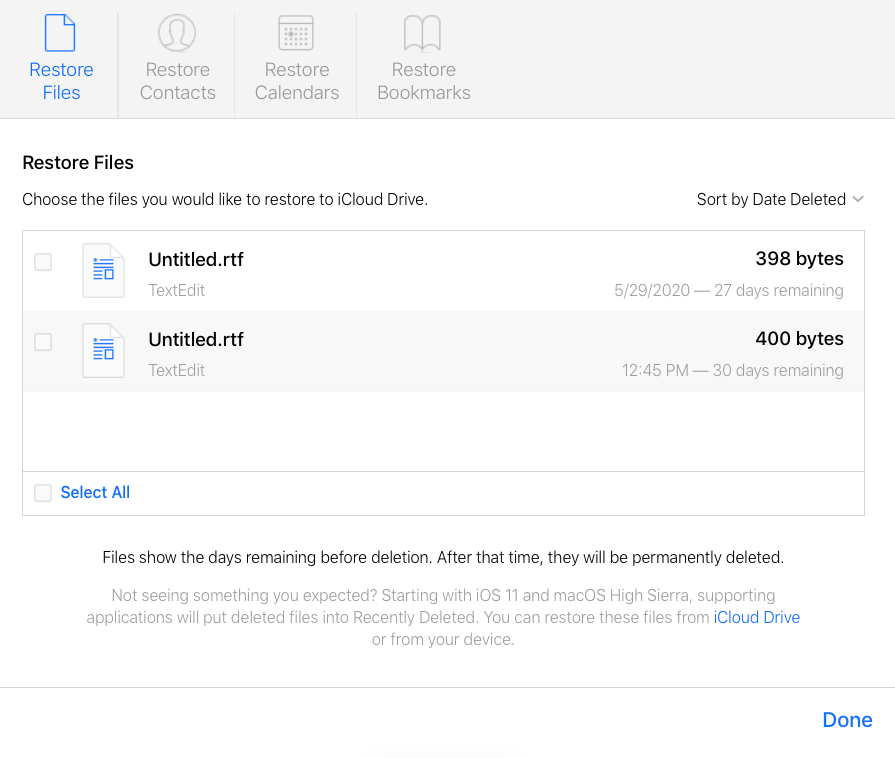895x758 pixels.
Task: Select the Untitled.rtf deleted at 12:45 PM
Action: (196, 340)
